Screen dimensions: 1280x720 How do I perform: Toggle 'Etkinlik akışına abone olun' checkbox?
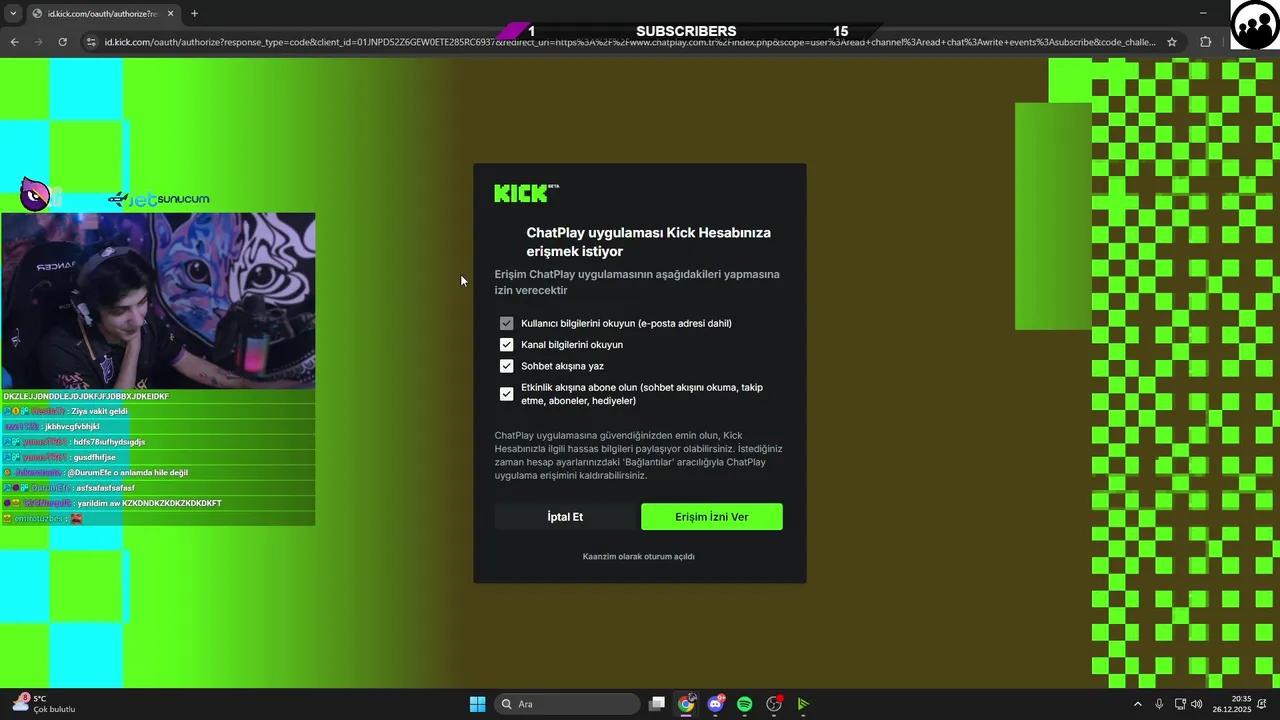pos(506,394)
